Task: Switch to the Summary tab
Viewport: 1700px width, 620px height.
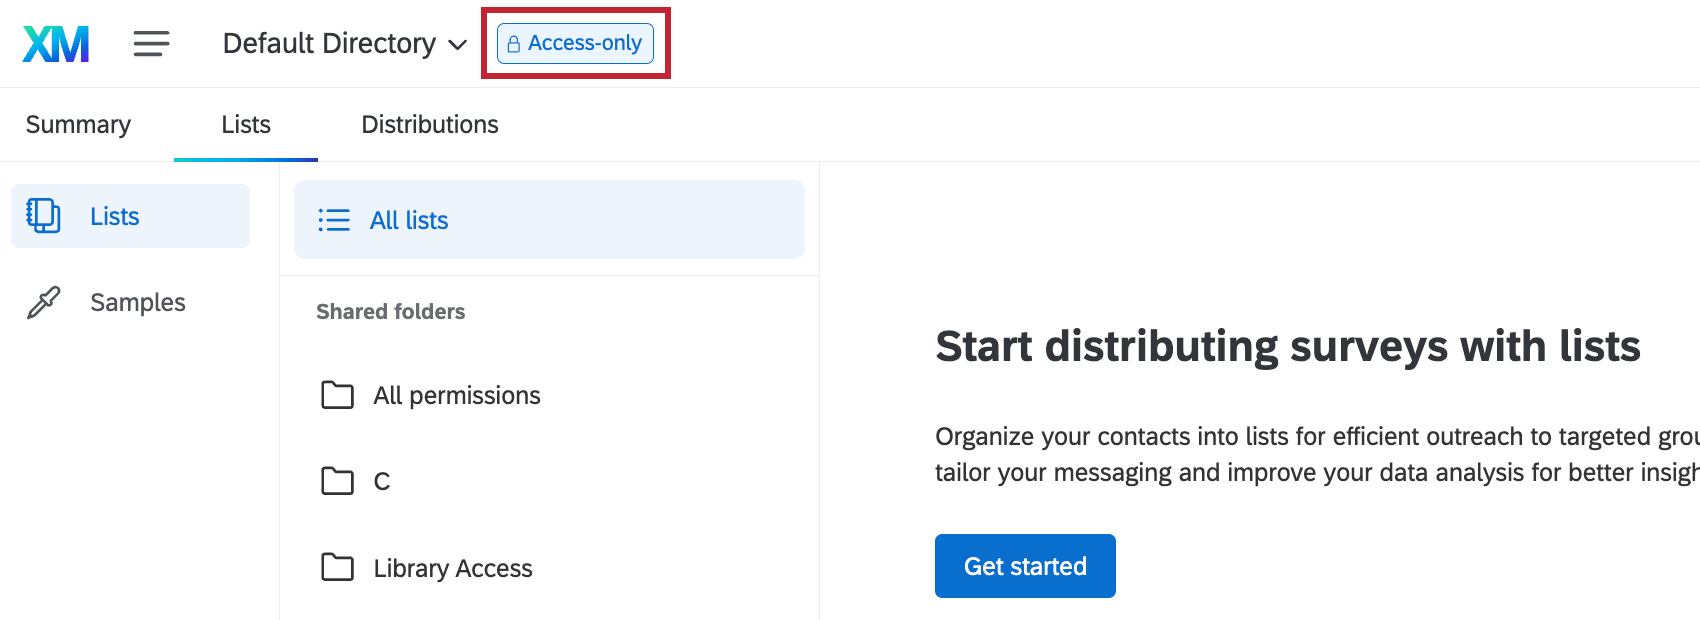Action: (78, 124)
